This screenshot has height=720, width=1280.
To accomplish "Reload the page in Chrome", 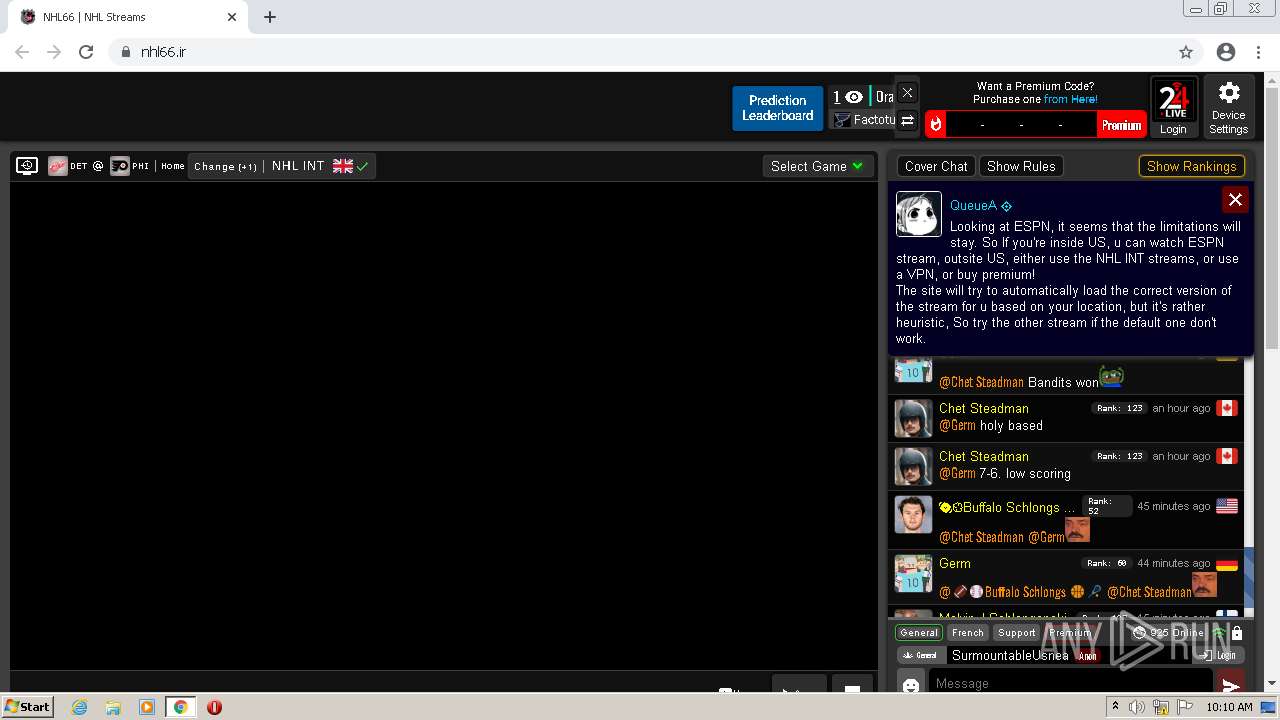I will click(86, 52).
